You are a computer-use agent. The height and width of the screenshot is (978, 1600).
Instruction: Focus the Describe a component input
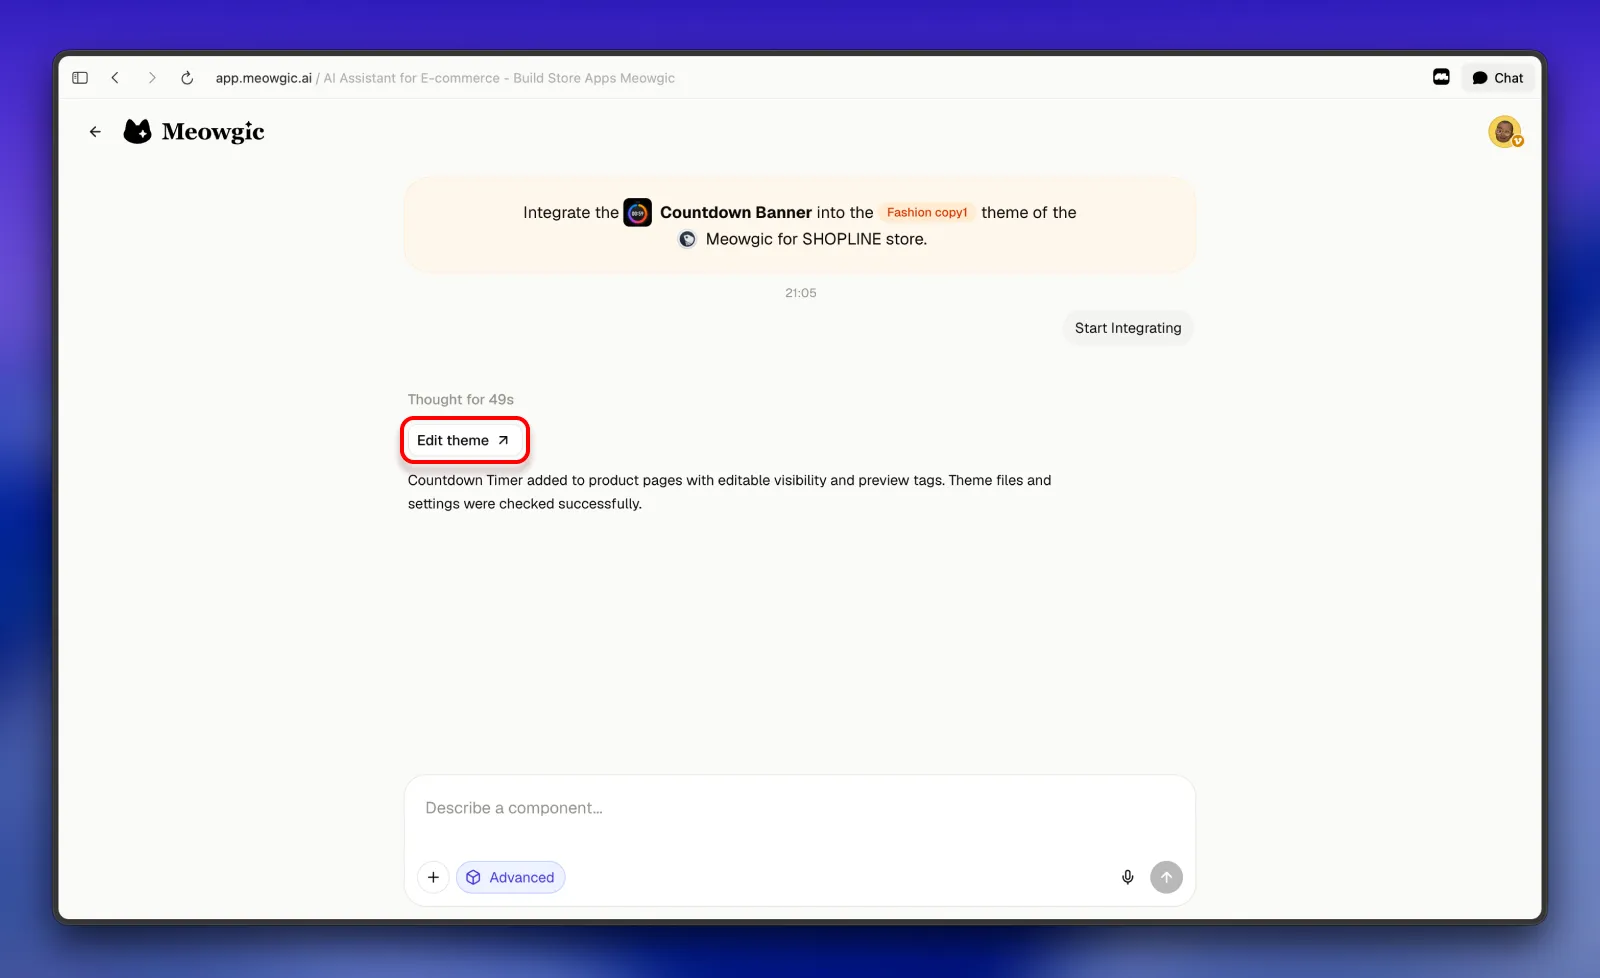800,808
